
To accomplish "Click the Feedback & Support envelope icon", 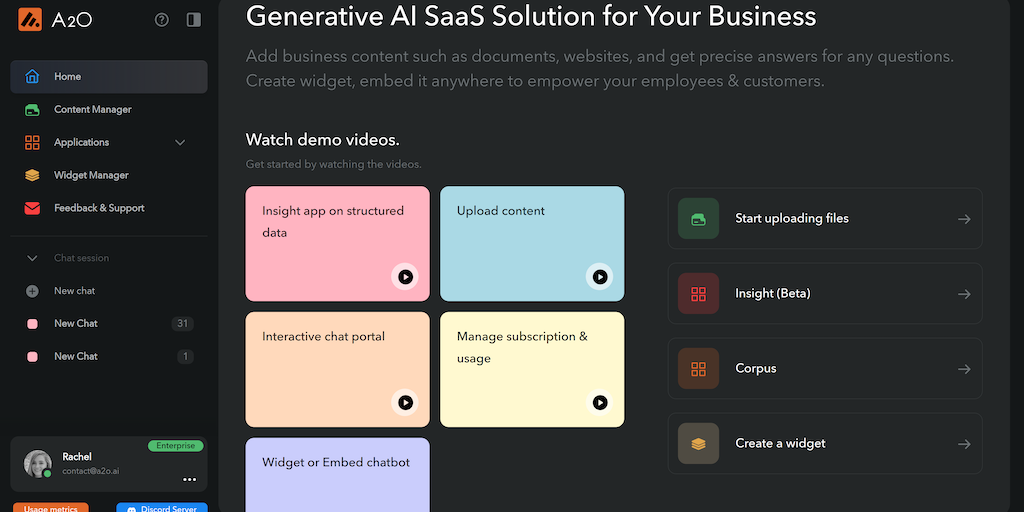I will (x=33, y=208).
